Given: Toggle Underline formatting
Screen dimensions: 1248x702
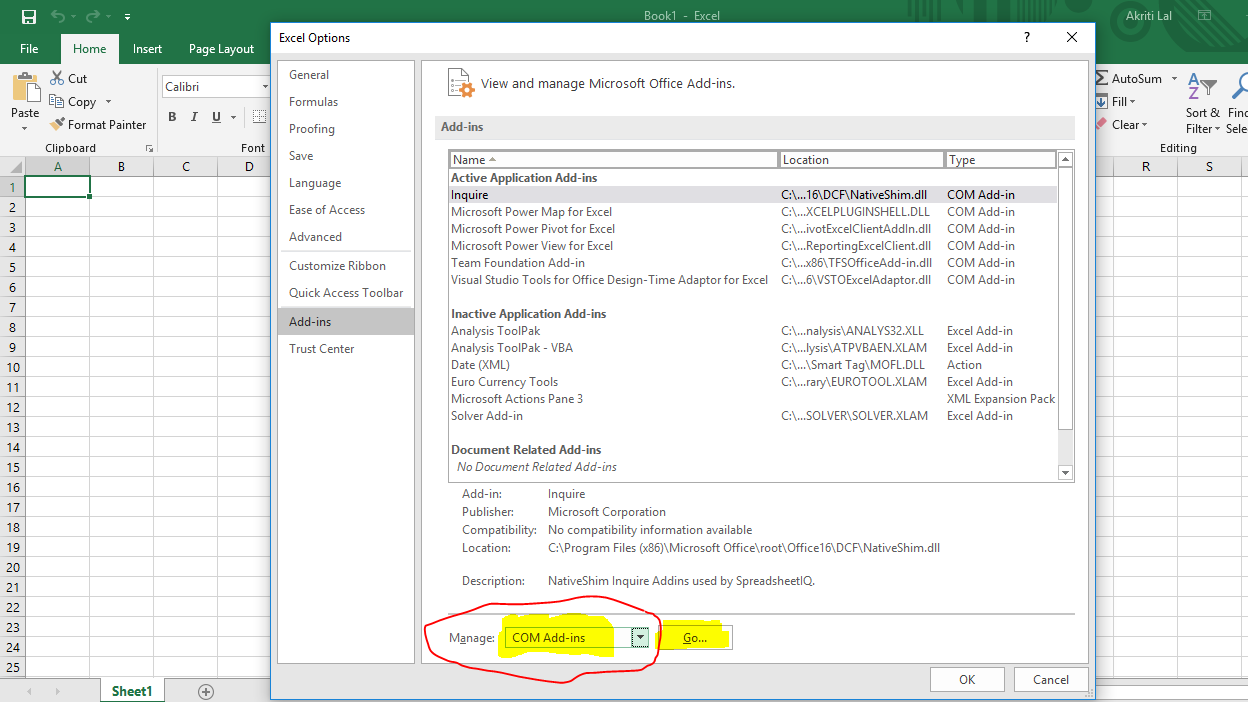Looking at the screenshot, I should click(x=216, y=117).
